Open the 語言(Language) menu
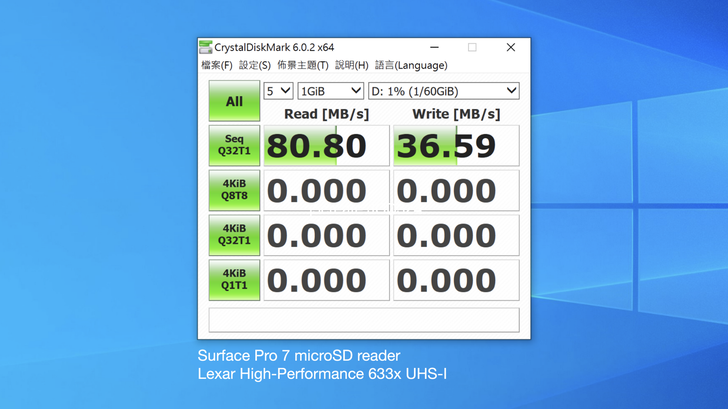Image resolution: width=728 pixels, height=409 pixels. click(411, 65)
